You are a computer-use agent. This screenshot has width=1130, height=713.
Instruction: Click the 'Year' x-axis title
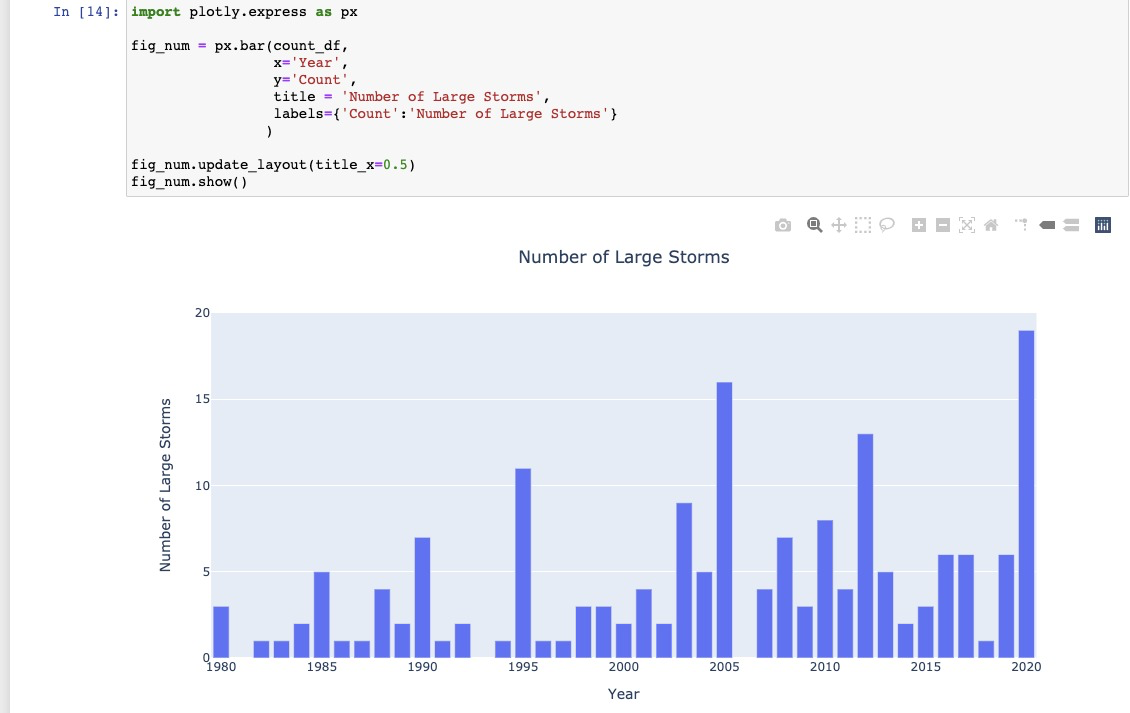[623, 694]
